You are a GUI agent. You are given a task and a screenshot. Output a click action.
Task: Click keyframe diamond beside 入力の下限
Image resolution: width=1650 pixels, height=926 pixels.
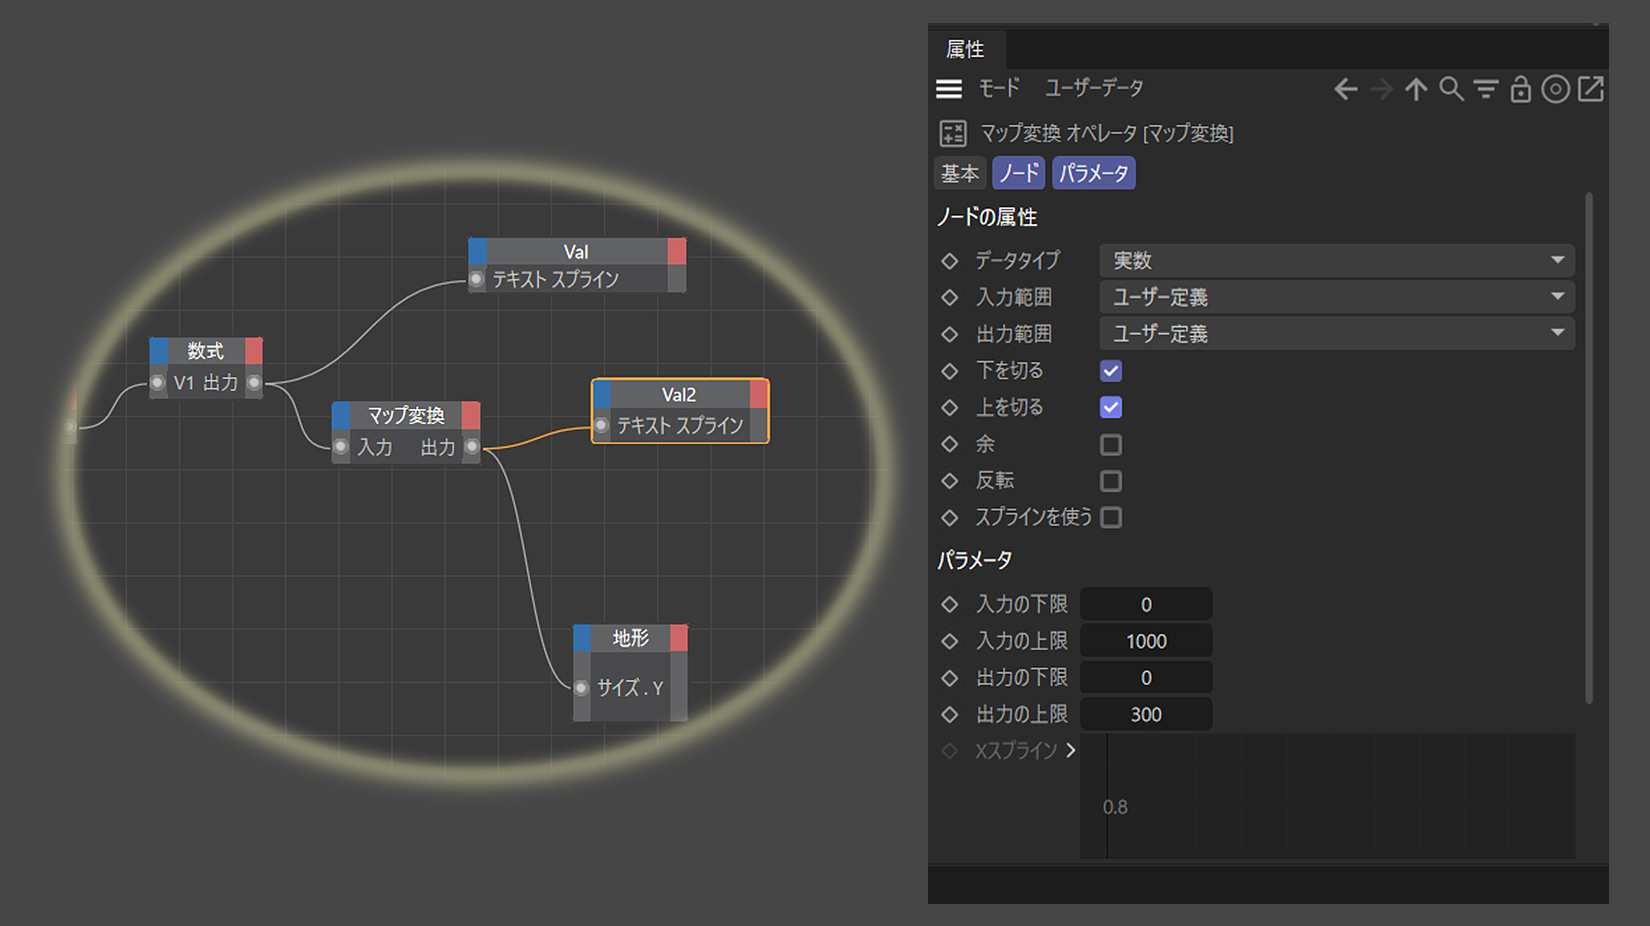click(950, 604)
